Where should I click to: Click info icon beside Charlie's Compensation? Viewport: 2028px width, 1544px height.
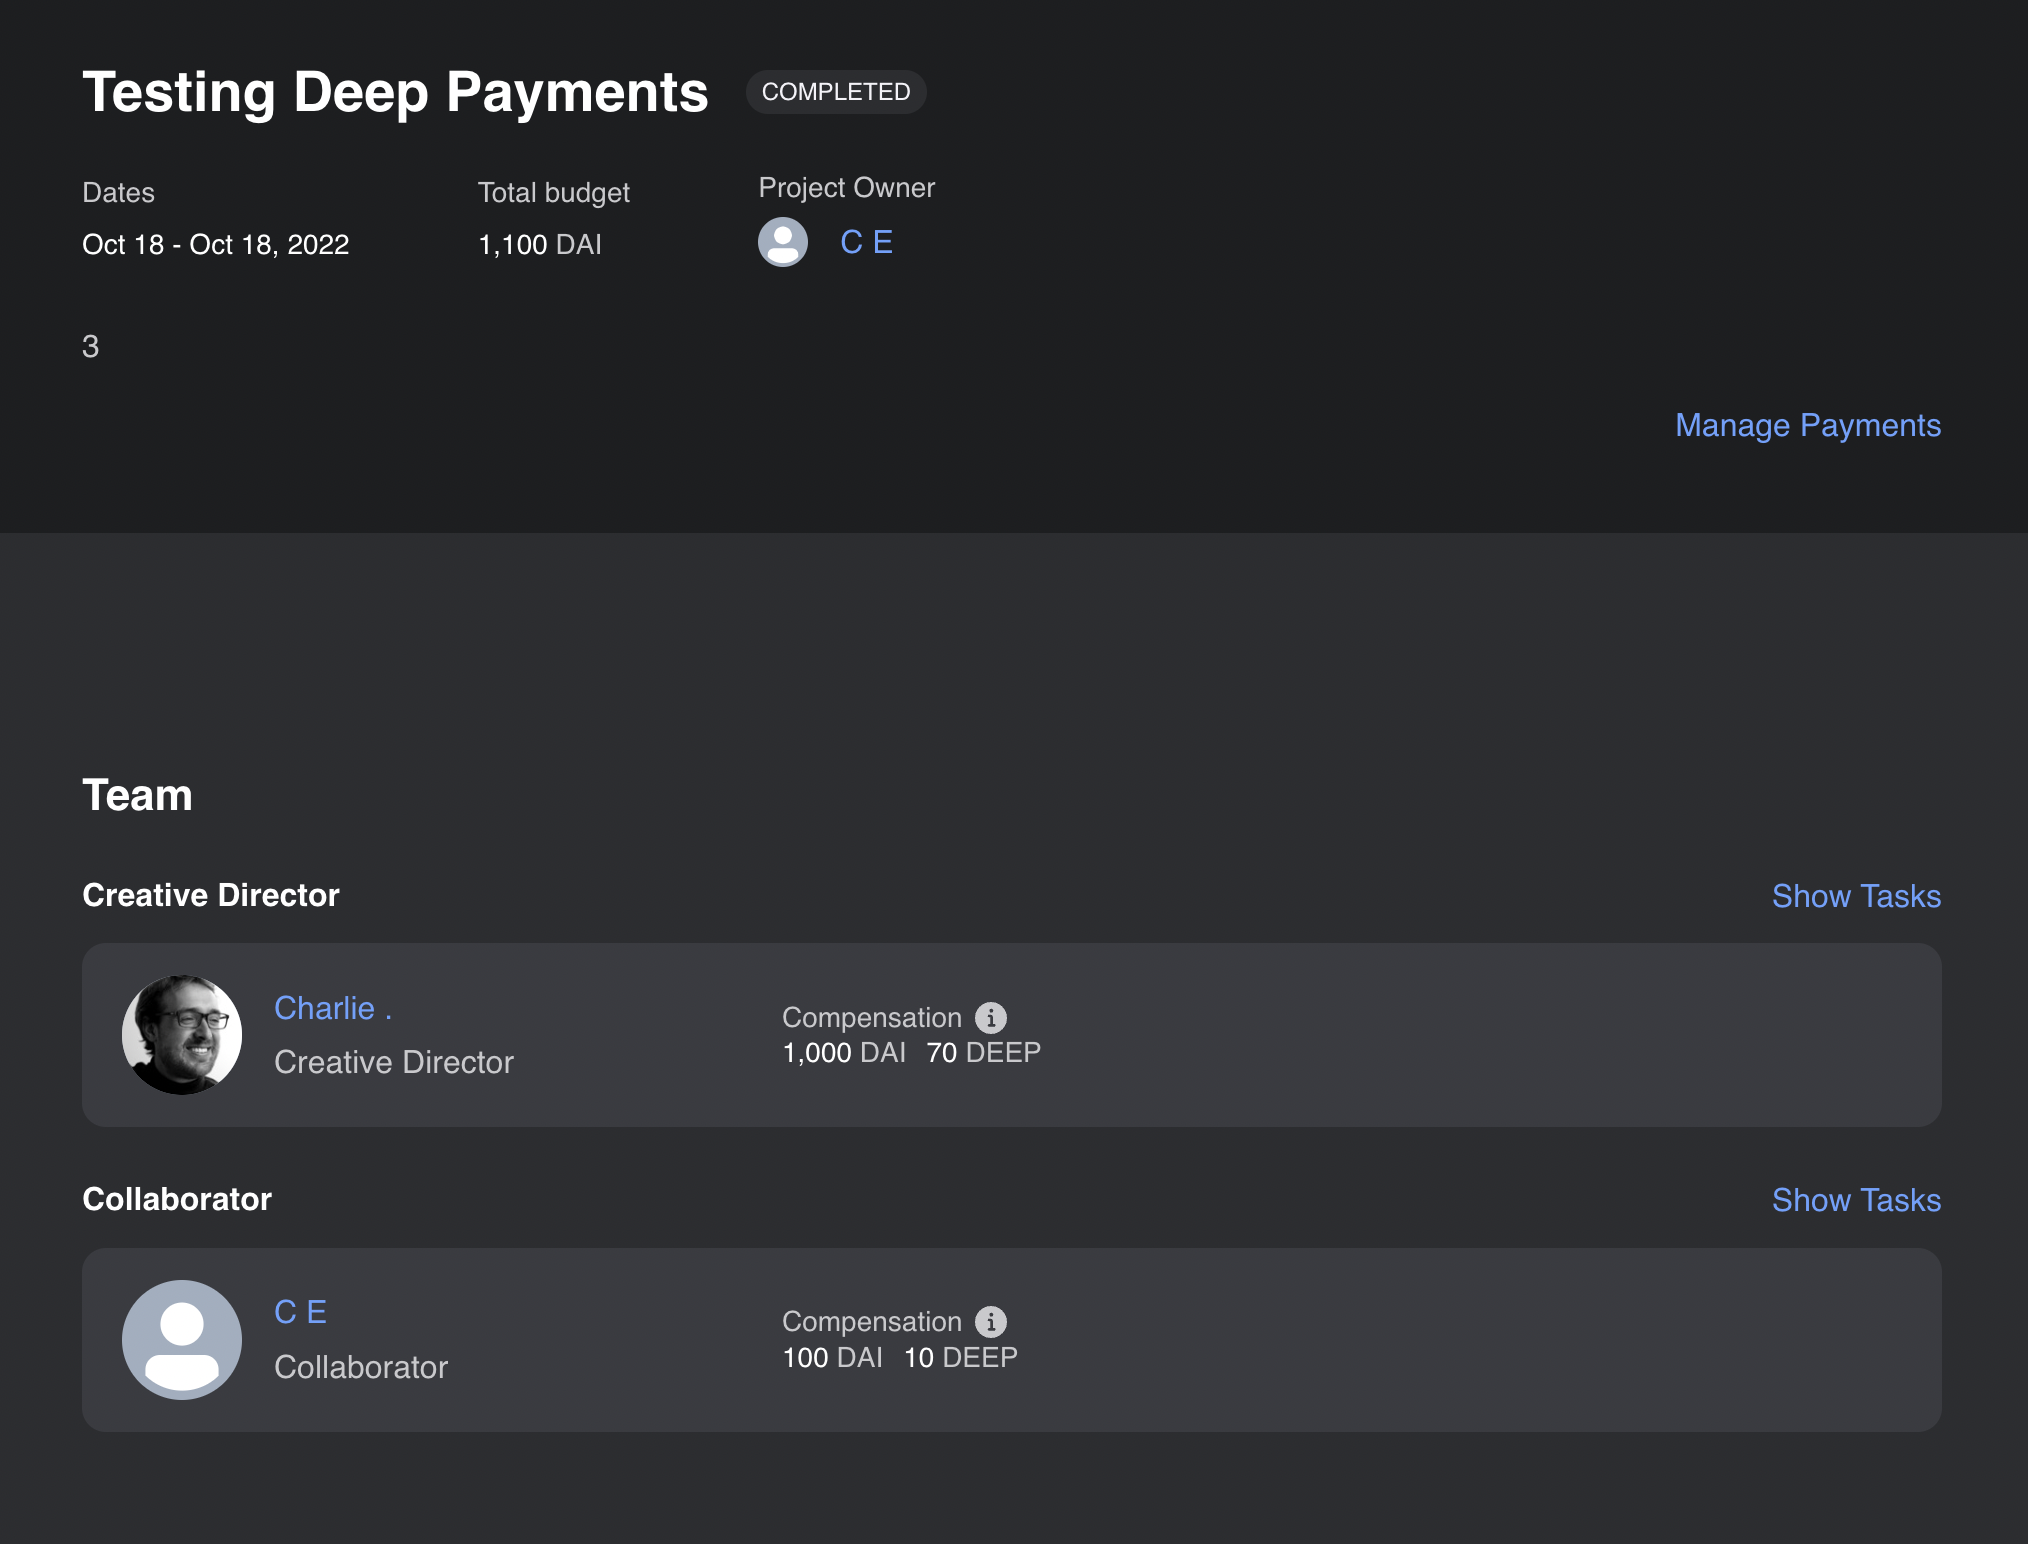tap(991, 1018)
